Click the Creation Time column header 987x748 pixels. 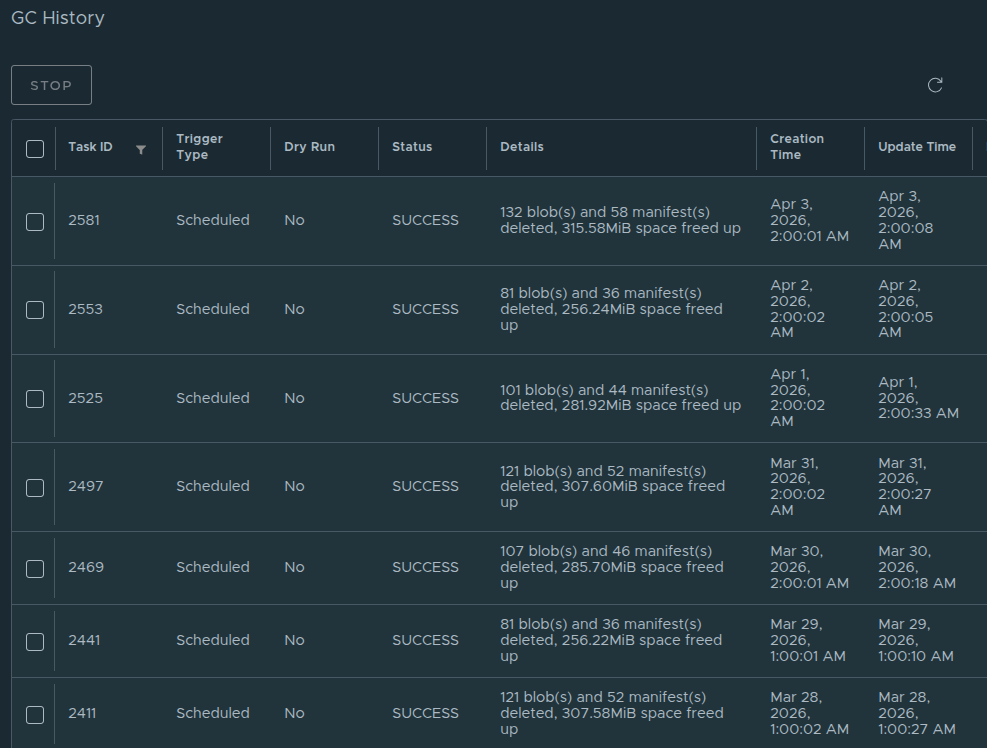(x=796, y=147)
